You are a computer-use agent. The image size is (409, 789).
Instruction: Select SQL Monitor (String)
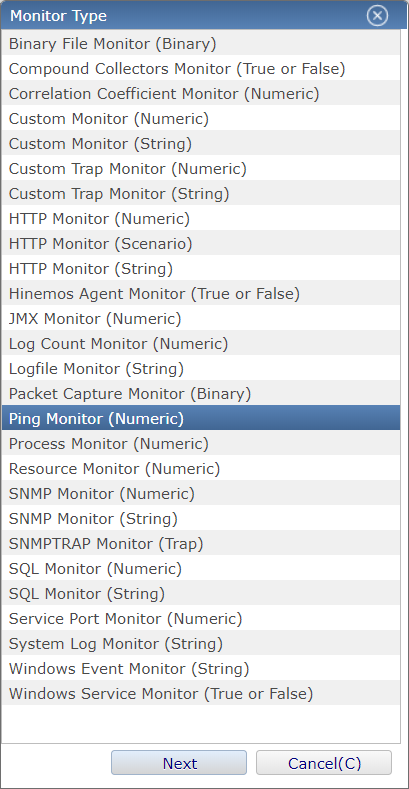pos(201,594)
